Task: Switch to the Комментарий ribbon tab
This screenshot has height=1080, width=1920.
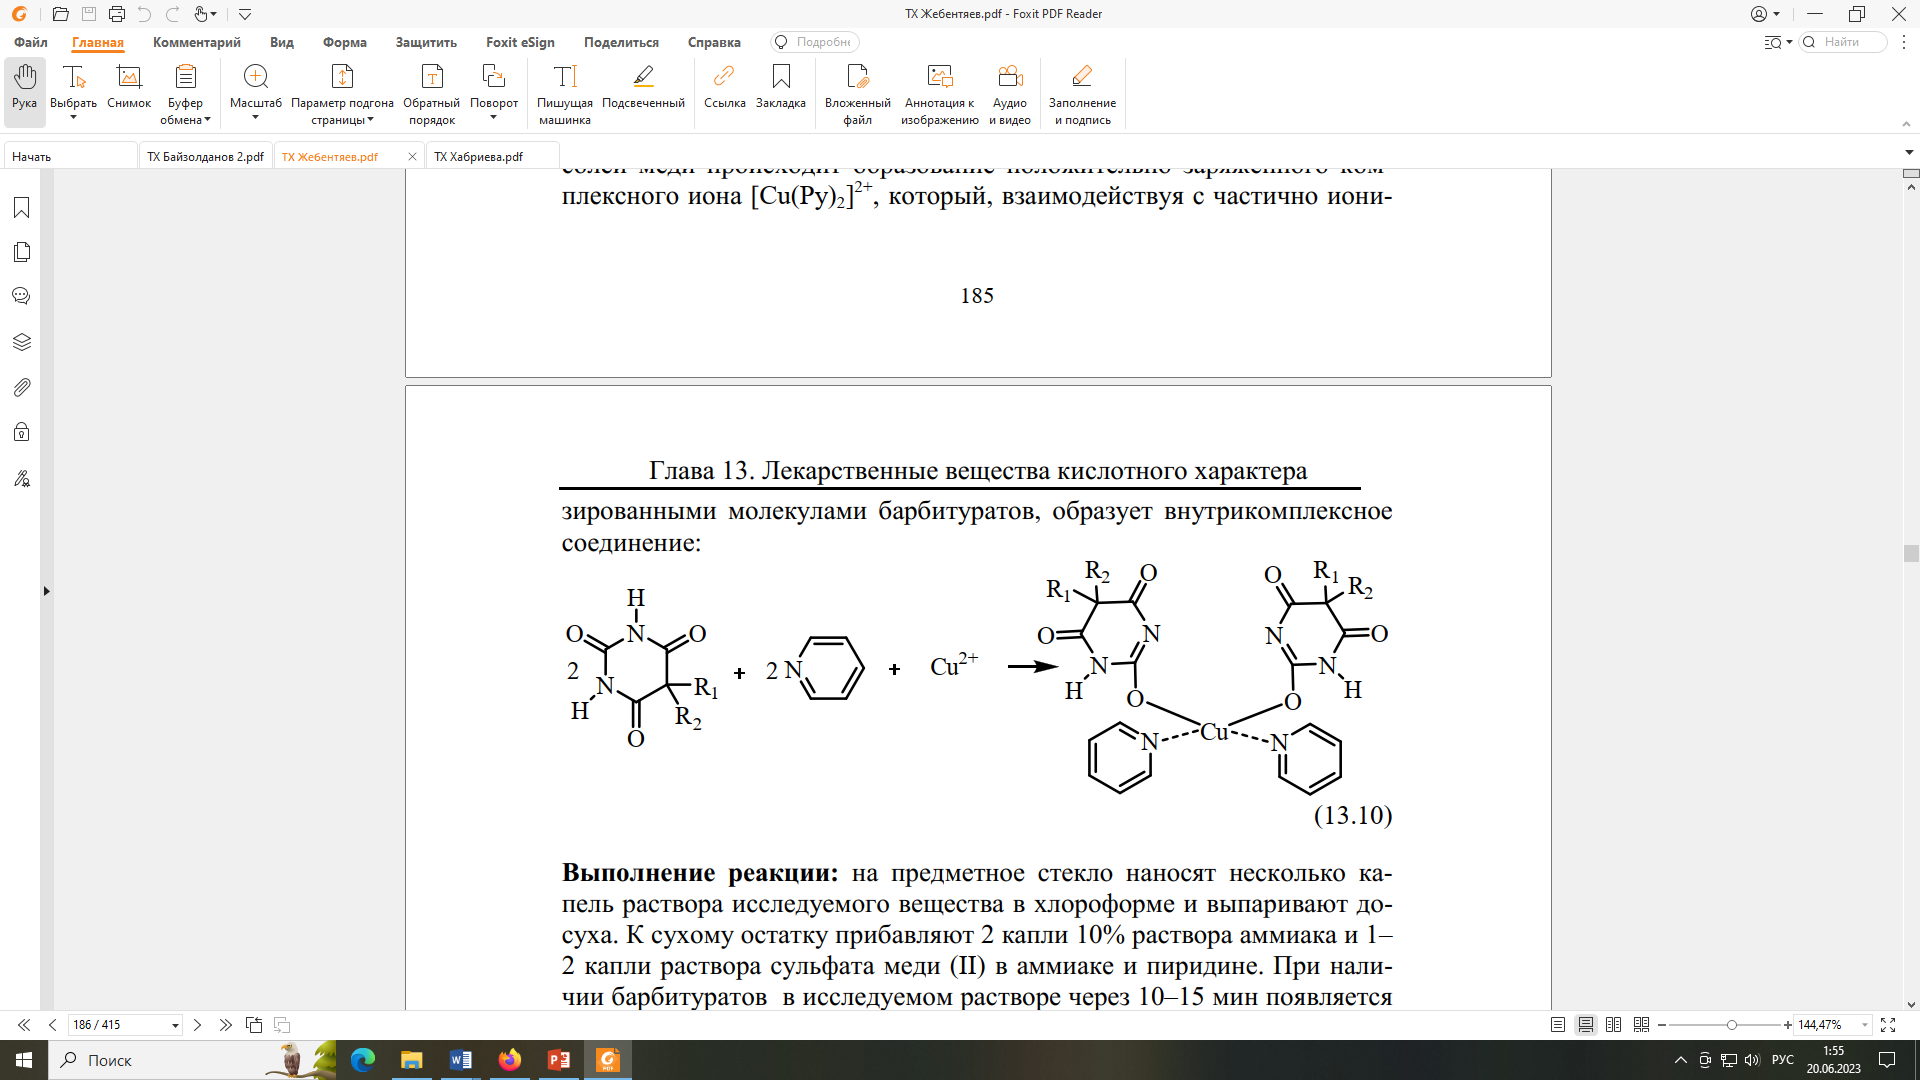Action: pos(197,42)
